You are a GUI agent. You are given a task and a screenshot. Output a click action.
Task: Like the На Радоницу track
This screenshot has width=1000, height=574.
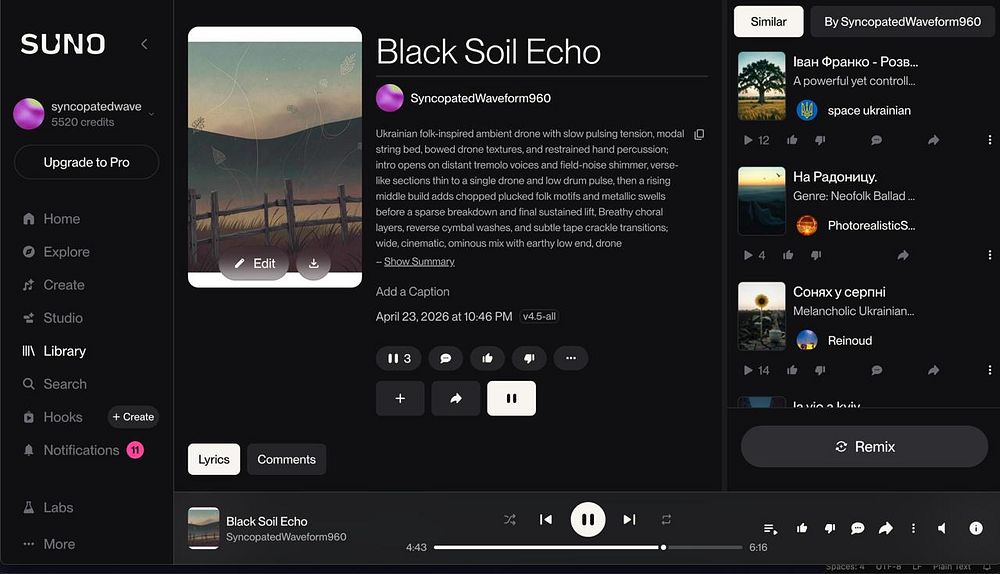point(788,255)
